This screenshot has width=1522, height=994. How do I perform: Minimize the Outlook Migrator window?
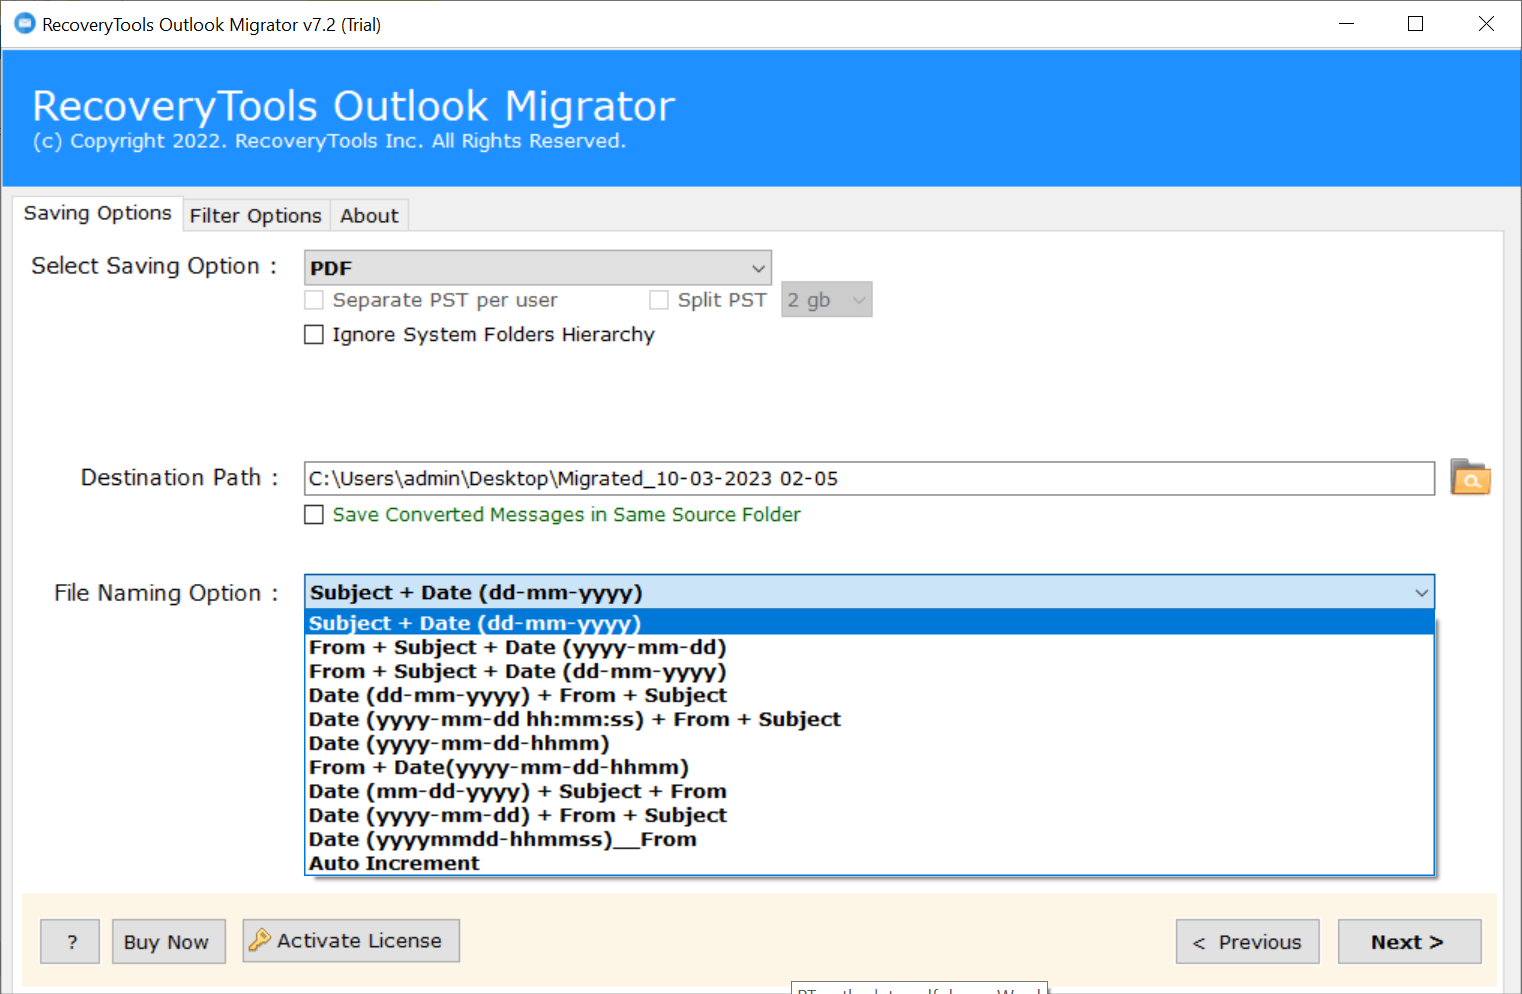coord(1347,24)
